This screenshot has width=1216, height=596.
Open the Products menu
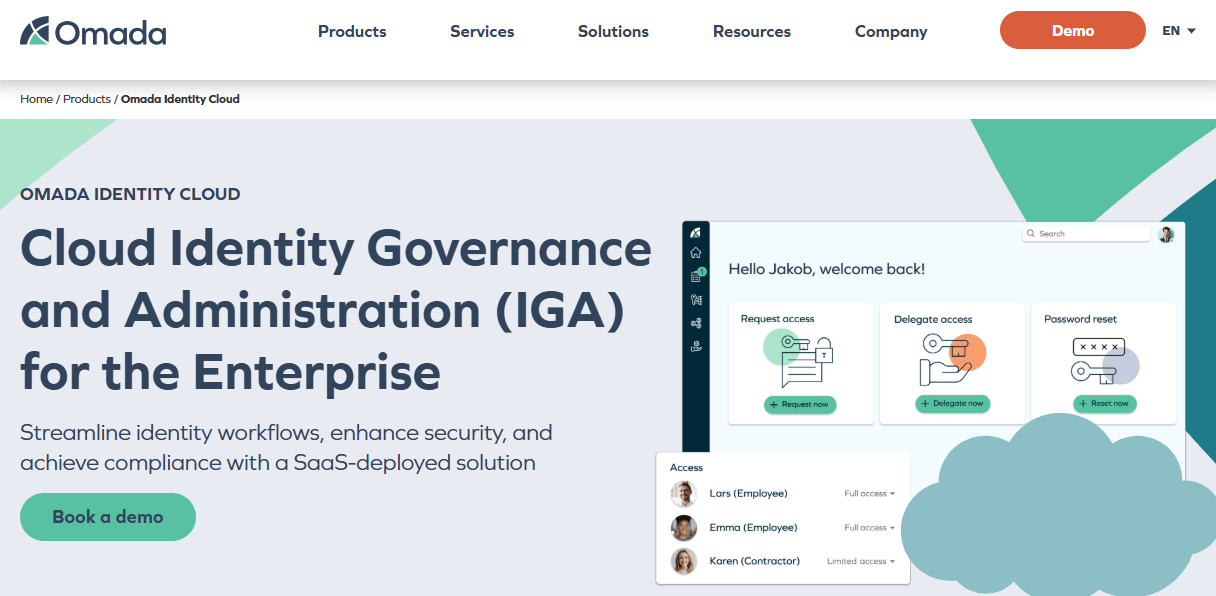click(352, 31)
